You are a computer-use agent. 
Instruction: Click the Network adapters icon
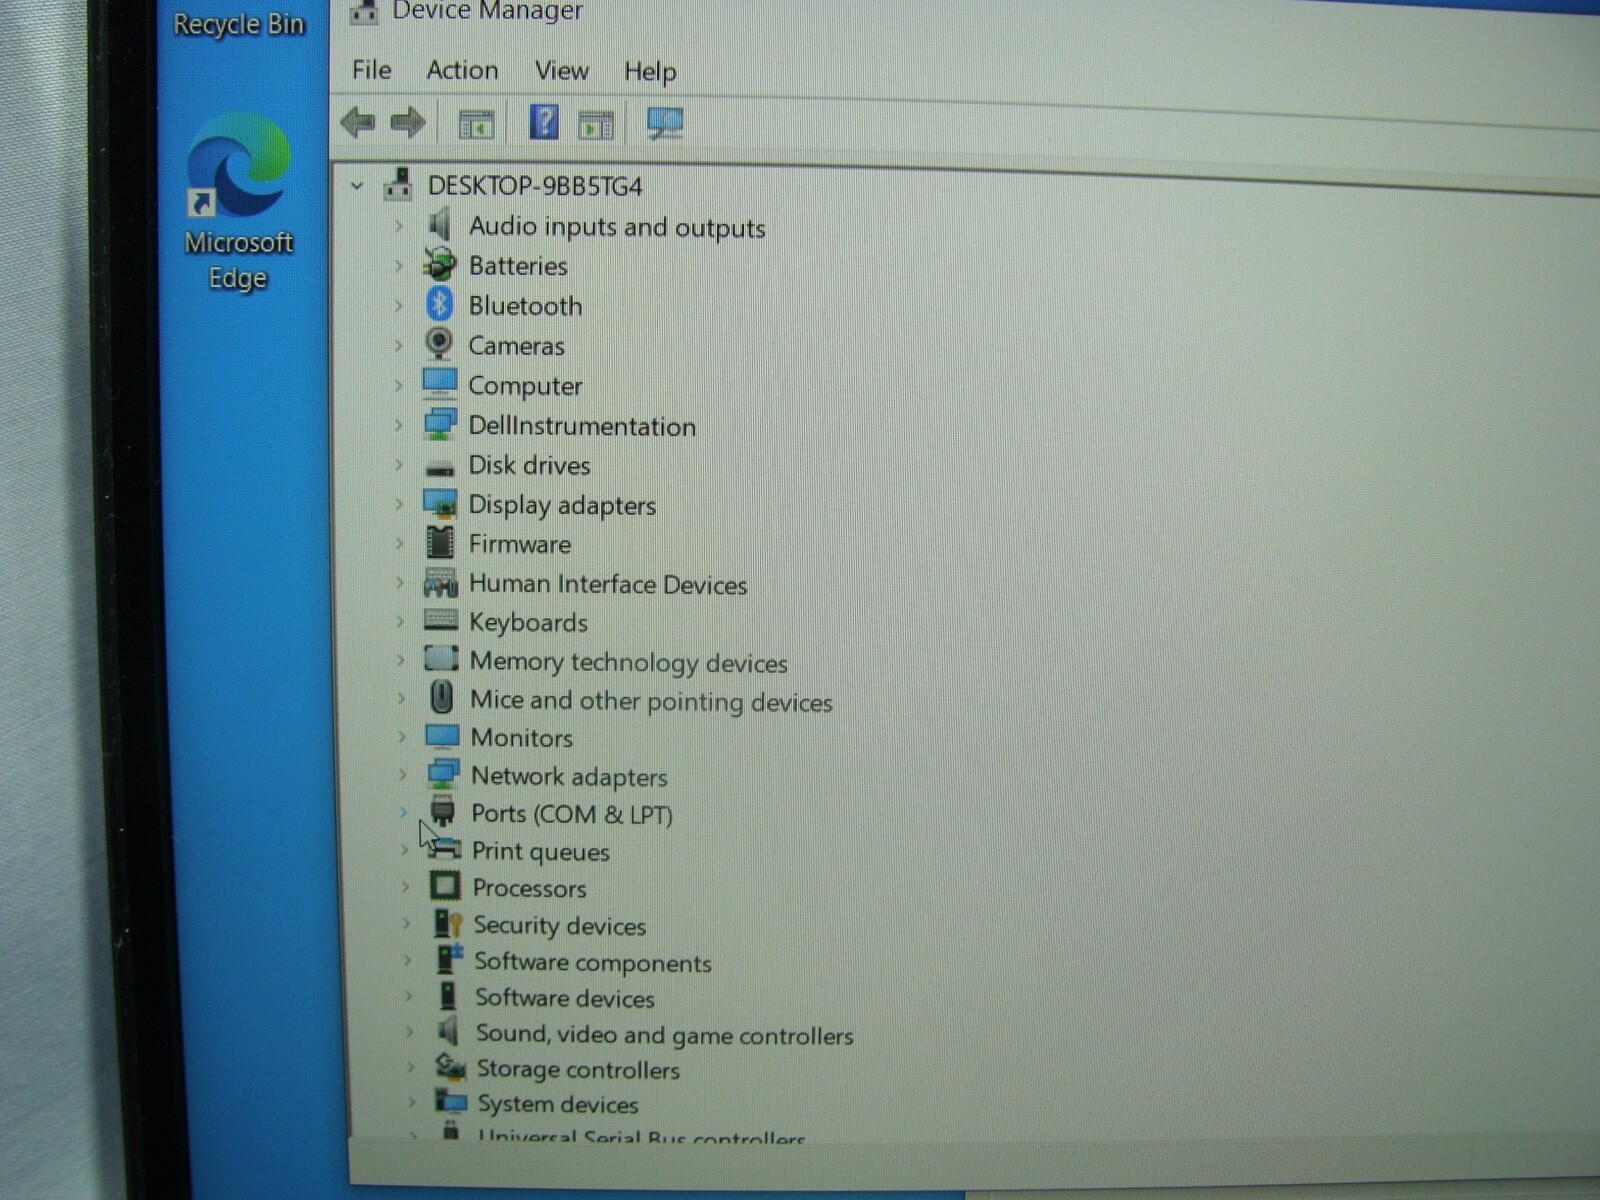click(443, 774)
